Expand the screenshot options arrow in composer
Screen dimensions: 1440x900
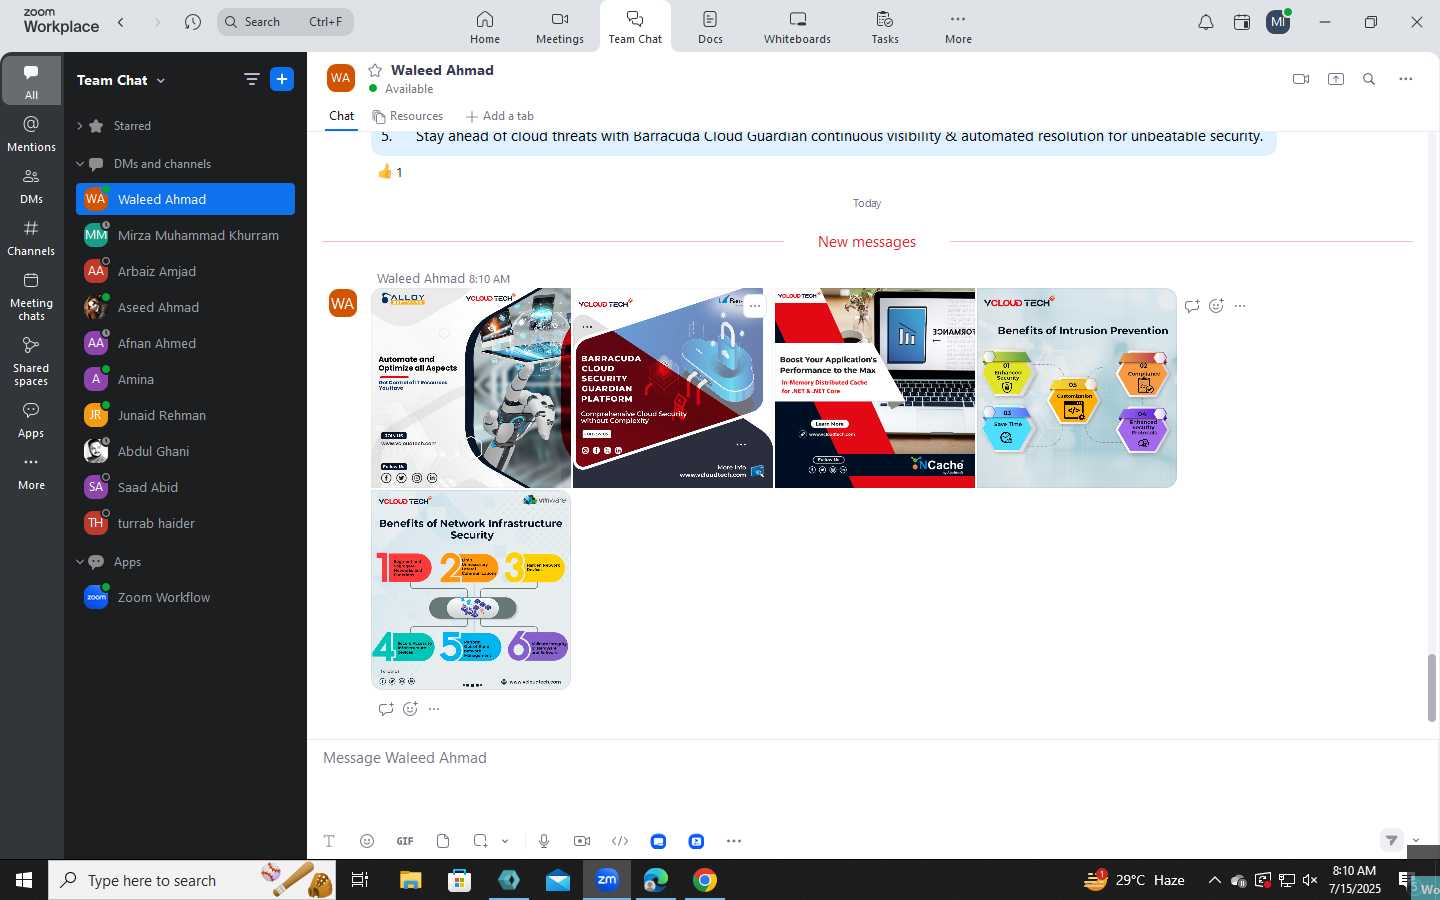tap(505, 841)
